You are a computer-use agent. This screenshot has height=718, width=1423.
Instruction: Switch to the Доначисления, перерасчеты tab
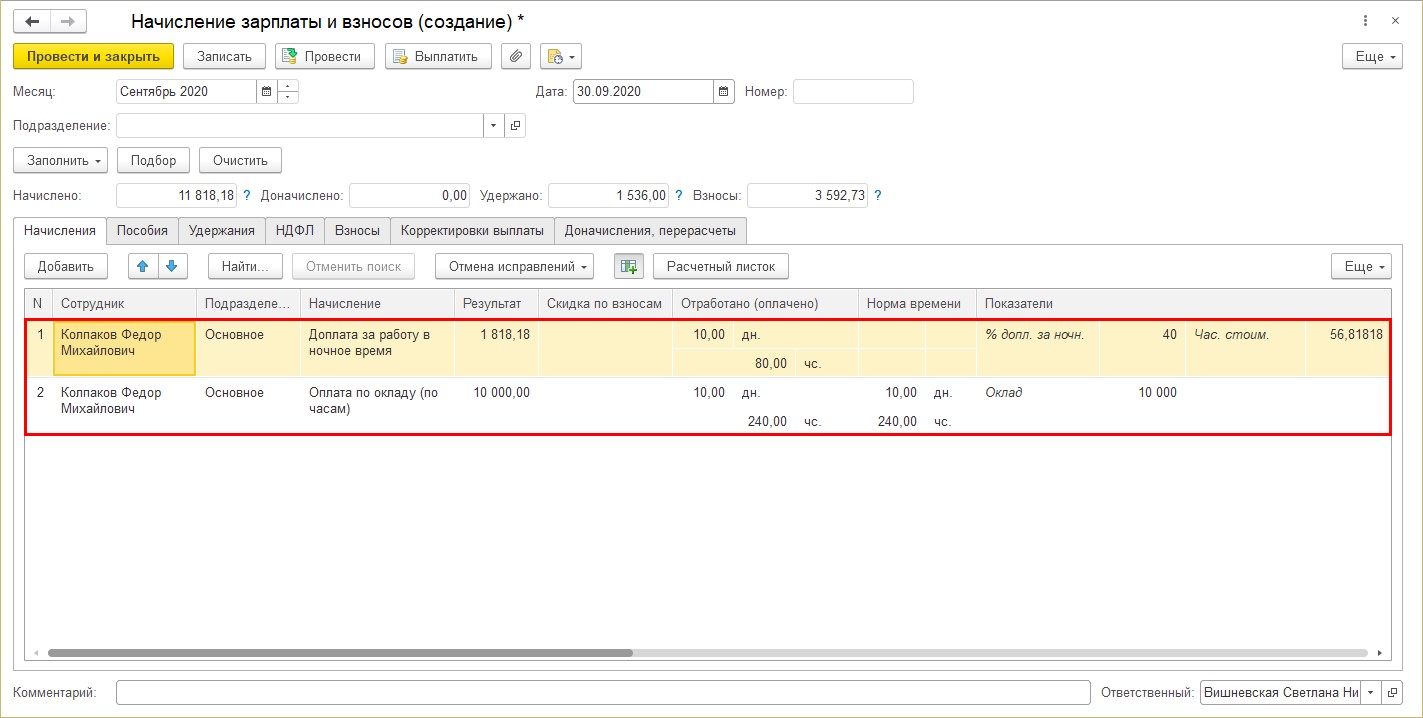(650, 230)
